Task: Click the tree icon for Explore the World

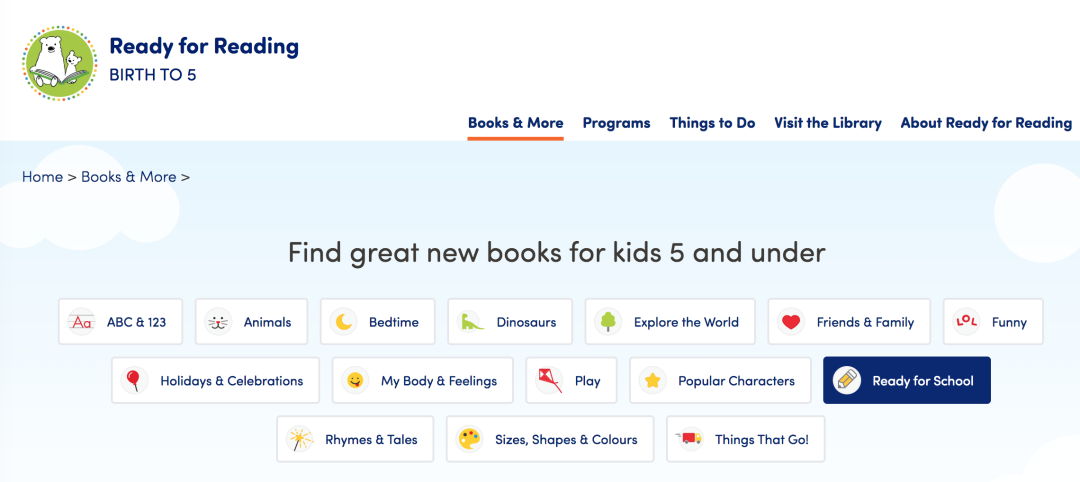Action: [x=608, y=322]
